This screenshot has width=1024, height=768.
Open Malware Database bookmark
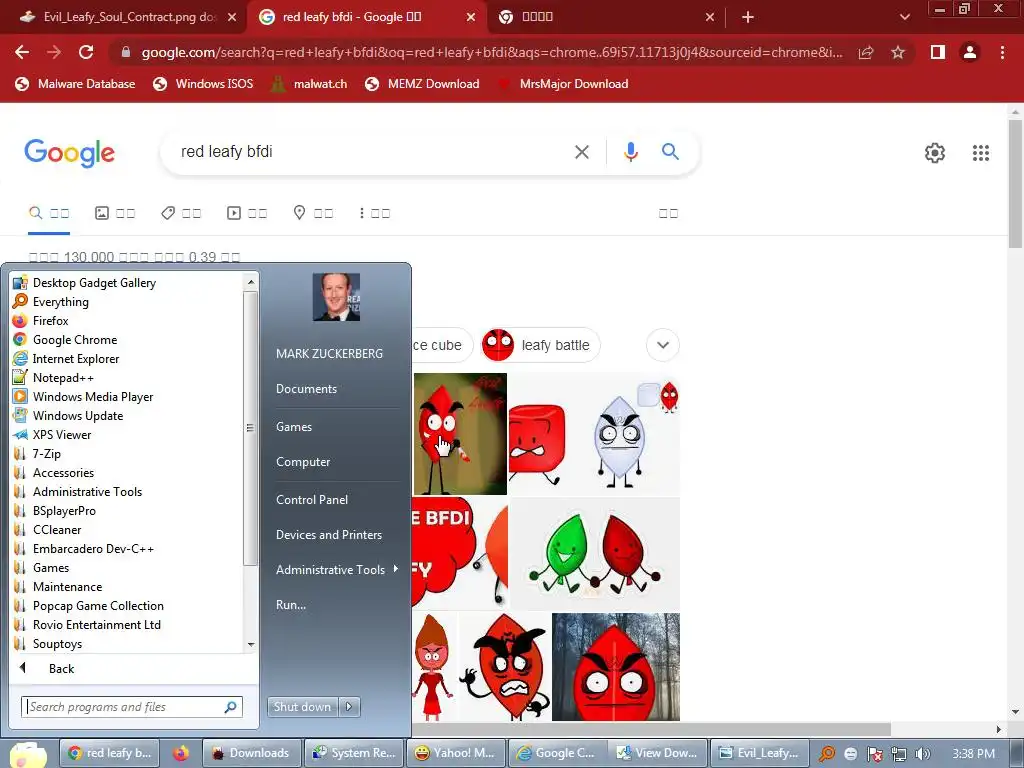point(75,84)
